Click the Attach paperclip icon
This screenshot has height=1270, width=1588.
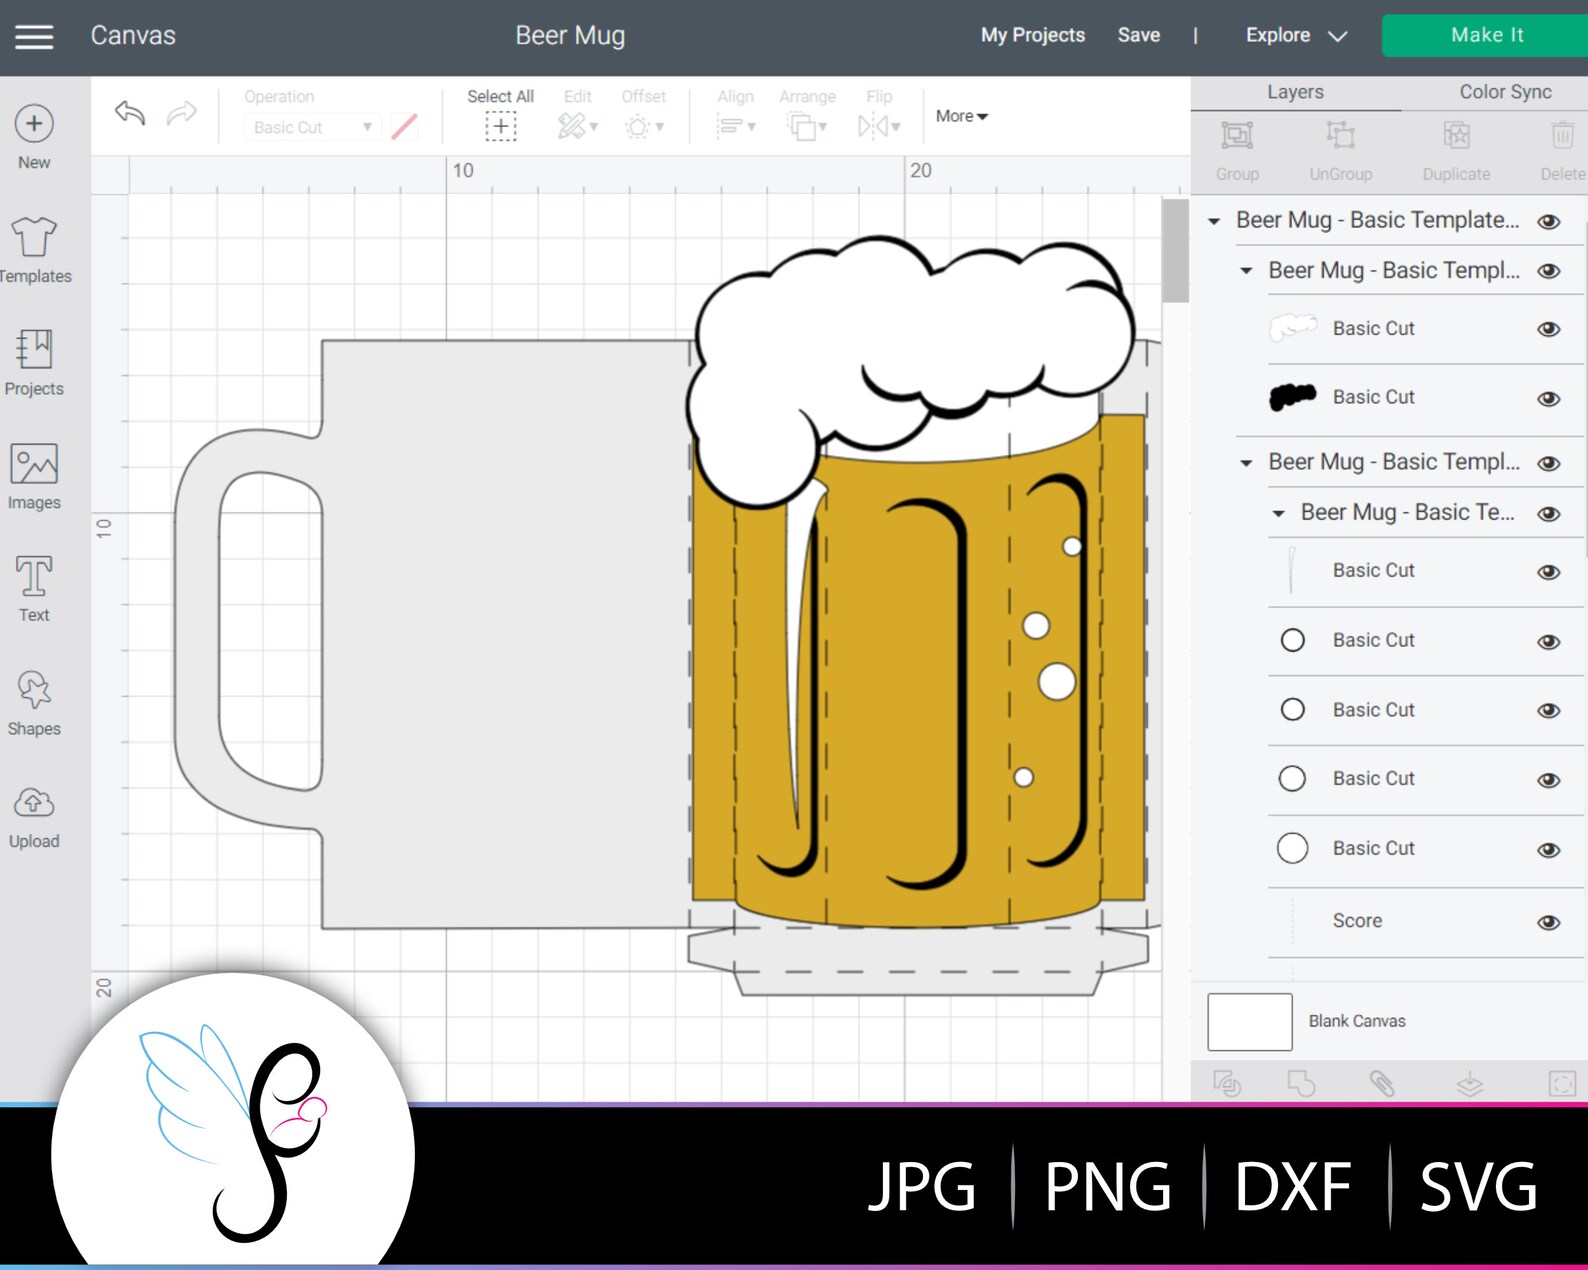(x=1381, y=1083)
